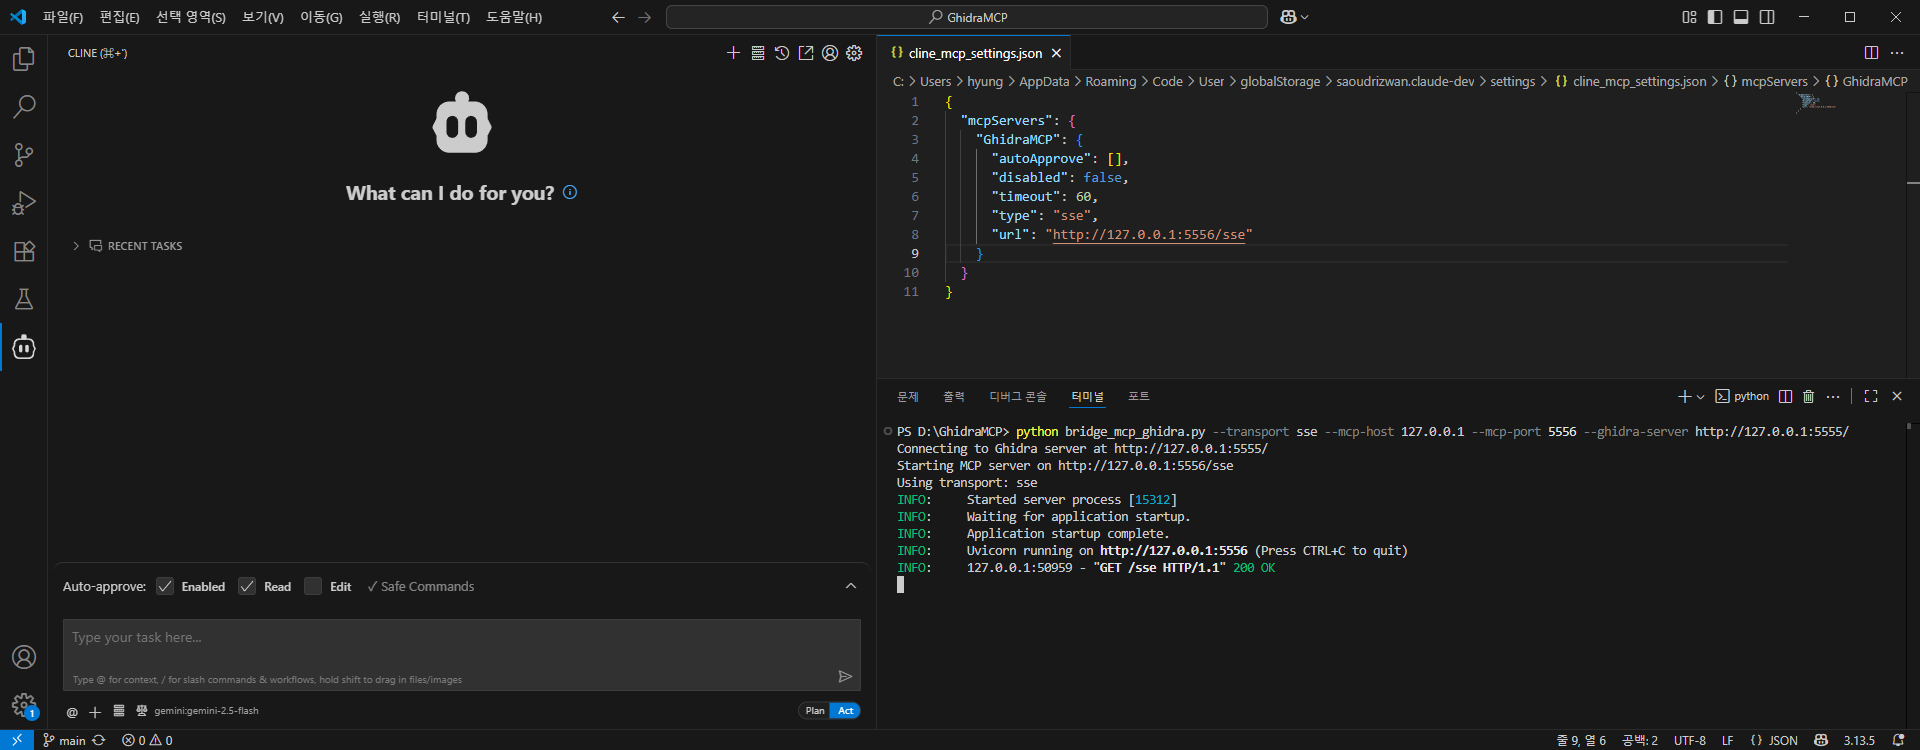Send the task with the arrow icon

tap(845, 677)
